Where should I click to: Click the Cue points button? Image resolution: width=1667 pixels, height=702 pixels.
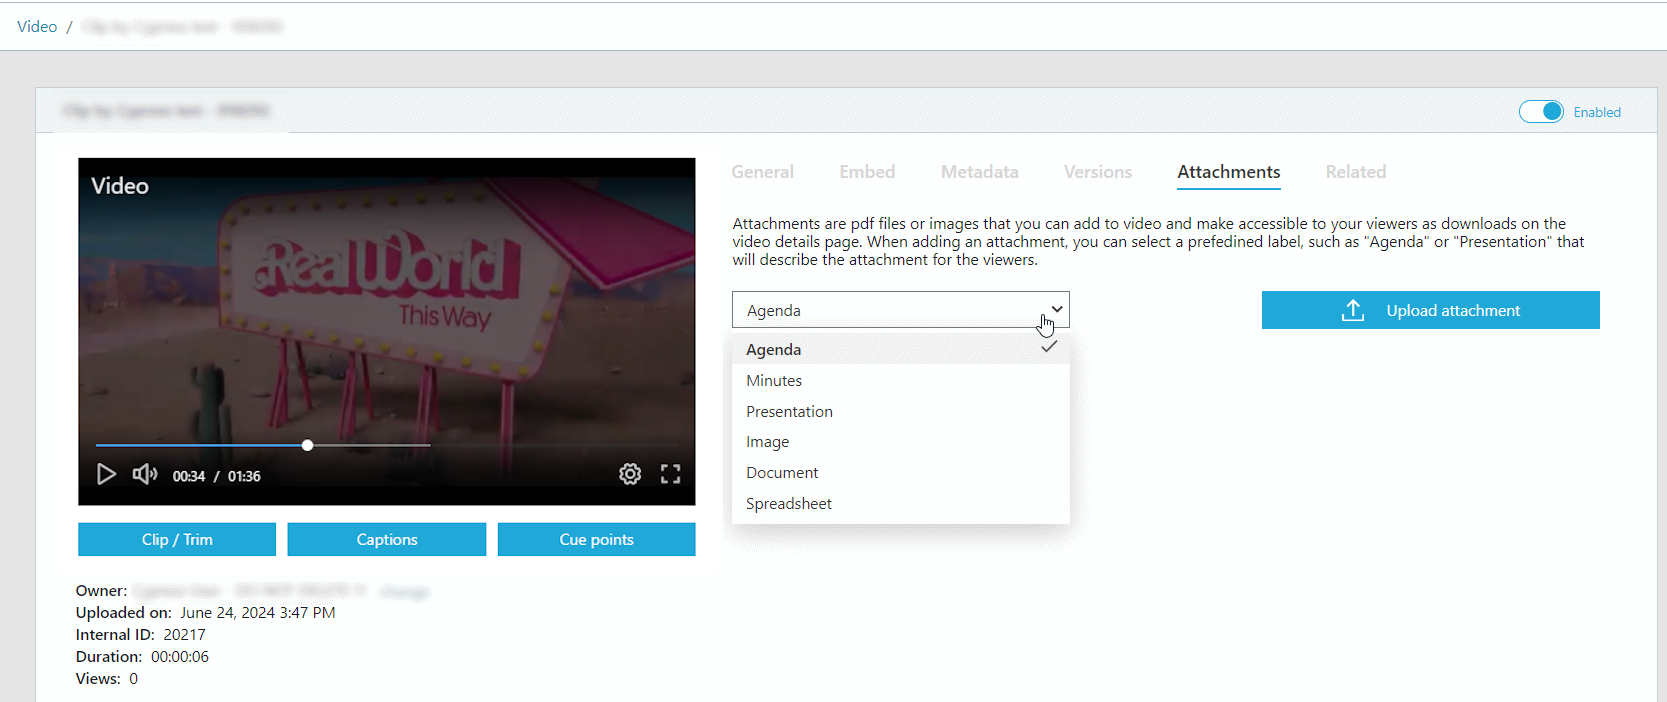597,539
